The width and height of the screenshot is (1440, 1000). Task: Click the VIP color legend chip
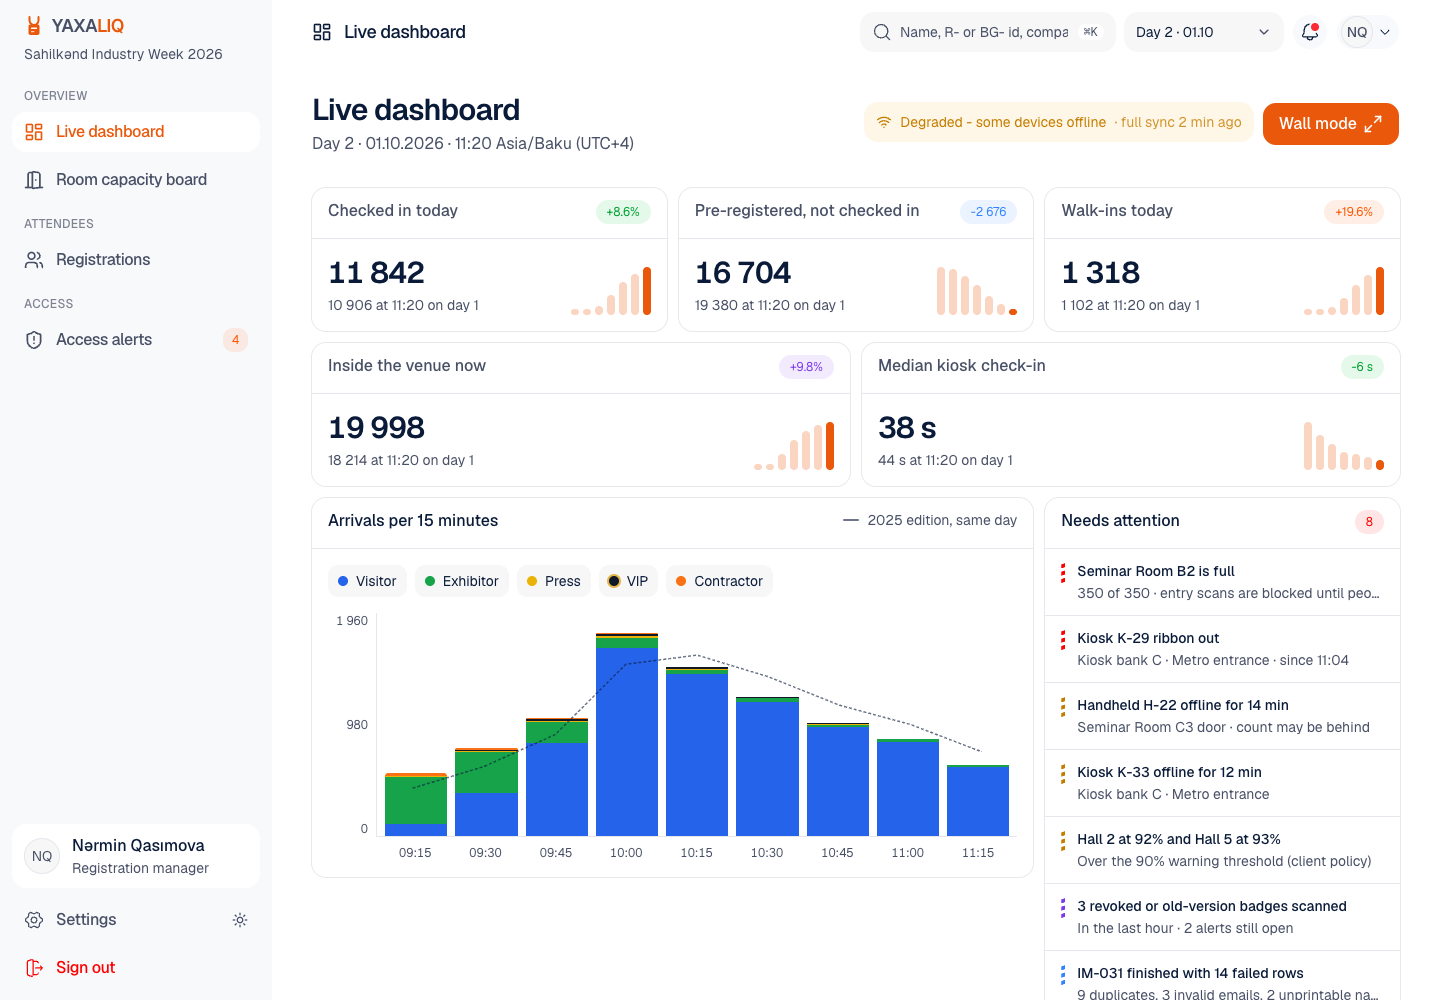coord(628,581)
